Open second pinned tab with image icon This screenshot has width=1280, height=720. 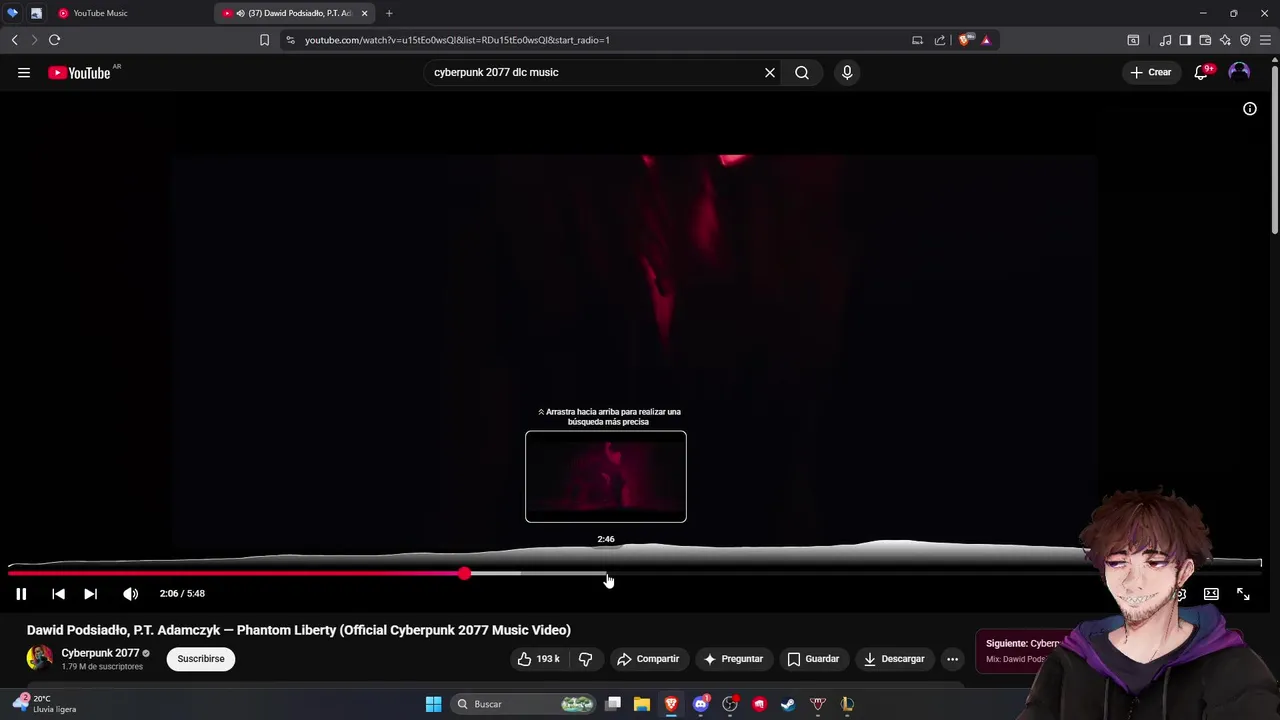(36, 13)
